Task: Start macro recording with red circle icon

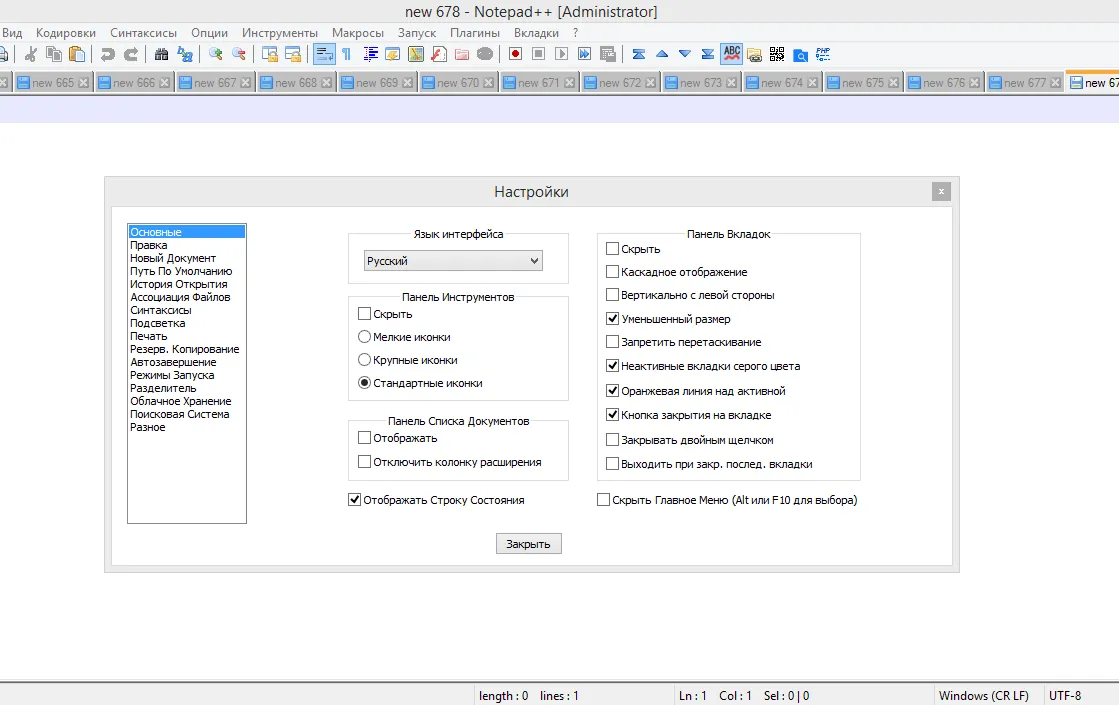Action: click(515, 54)
